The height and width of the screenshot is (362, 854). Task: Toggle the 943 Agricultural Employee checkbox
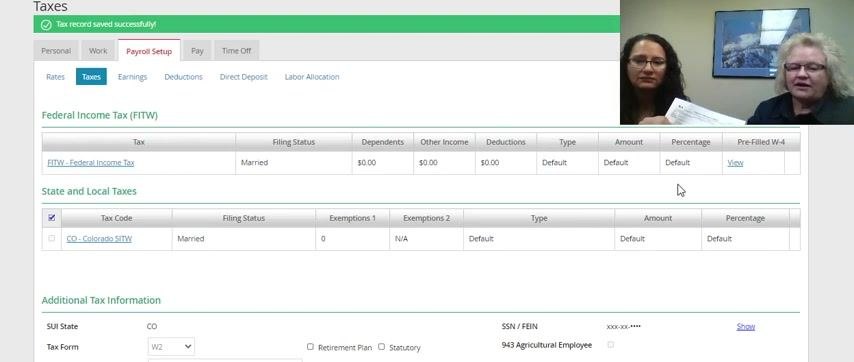[611, 345]
